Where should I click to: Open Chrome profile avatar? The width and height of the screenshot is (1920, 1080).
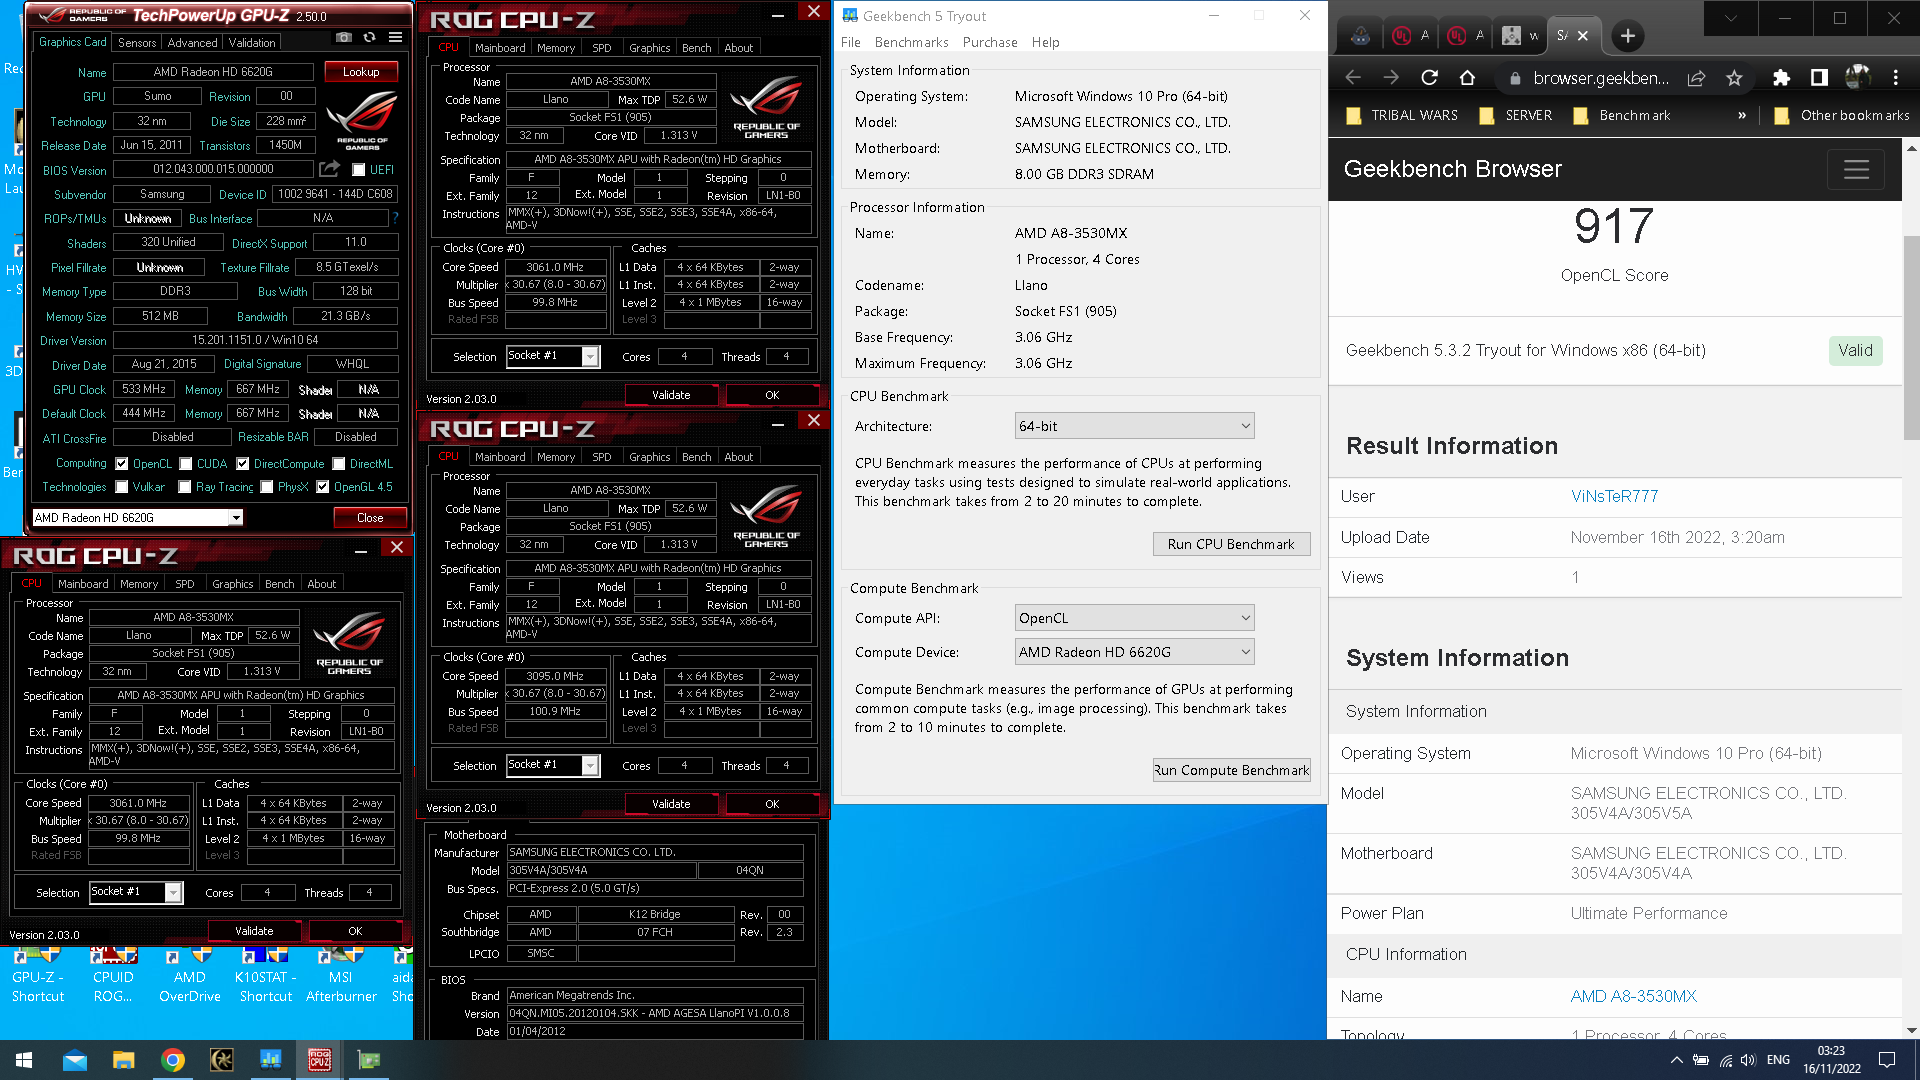click(x=1857, y=77)
